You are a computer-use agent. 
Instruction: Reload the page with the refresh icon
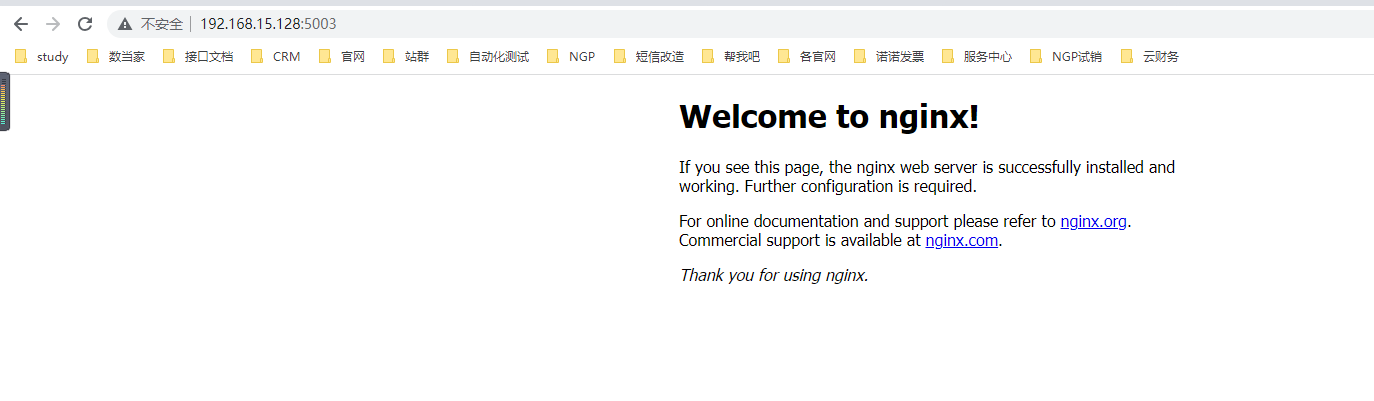[85, 24]
